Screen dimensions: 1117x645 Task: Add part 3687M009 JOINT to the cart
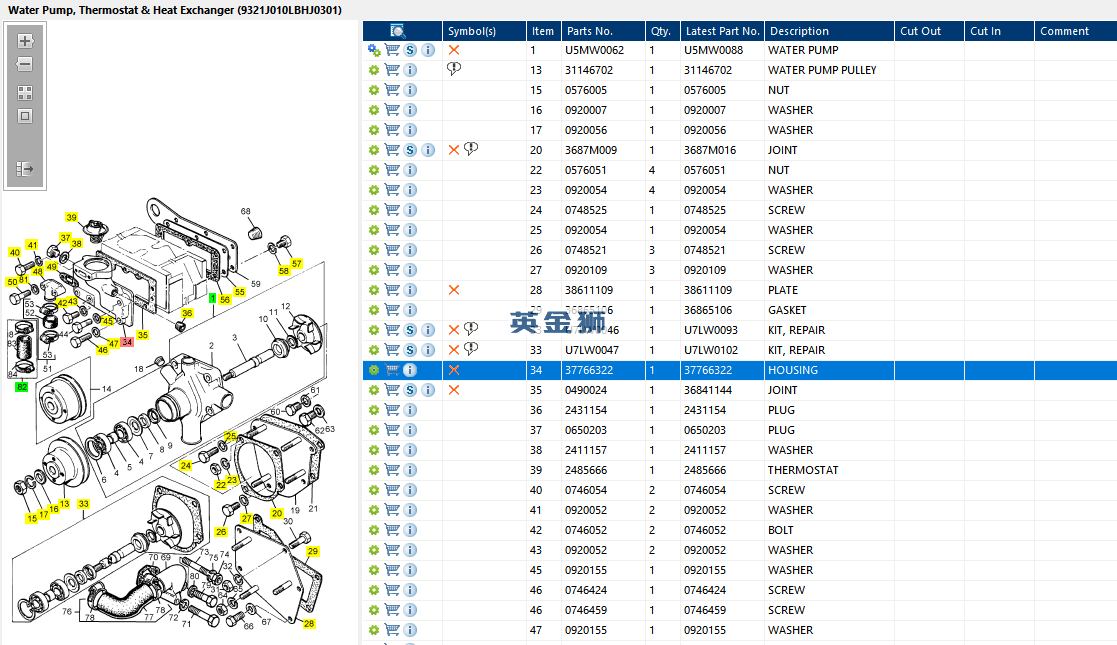(392, 150)
